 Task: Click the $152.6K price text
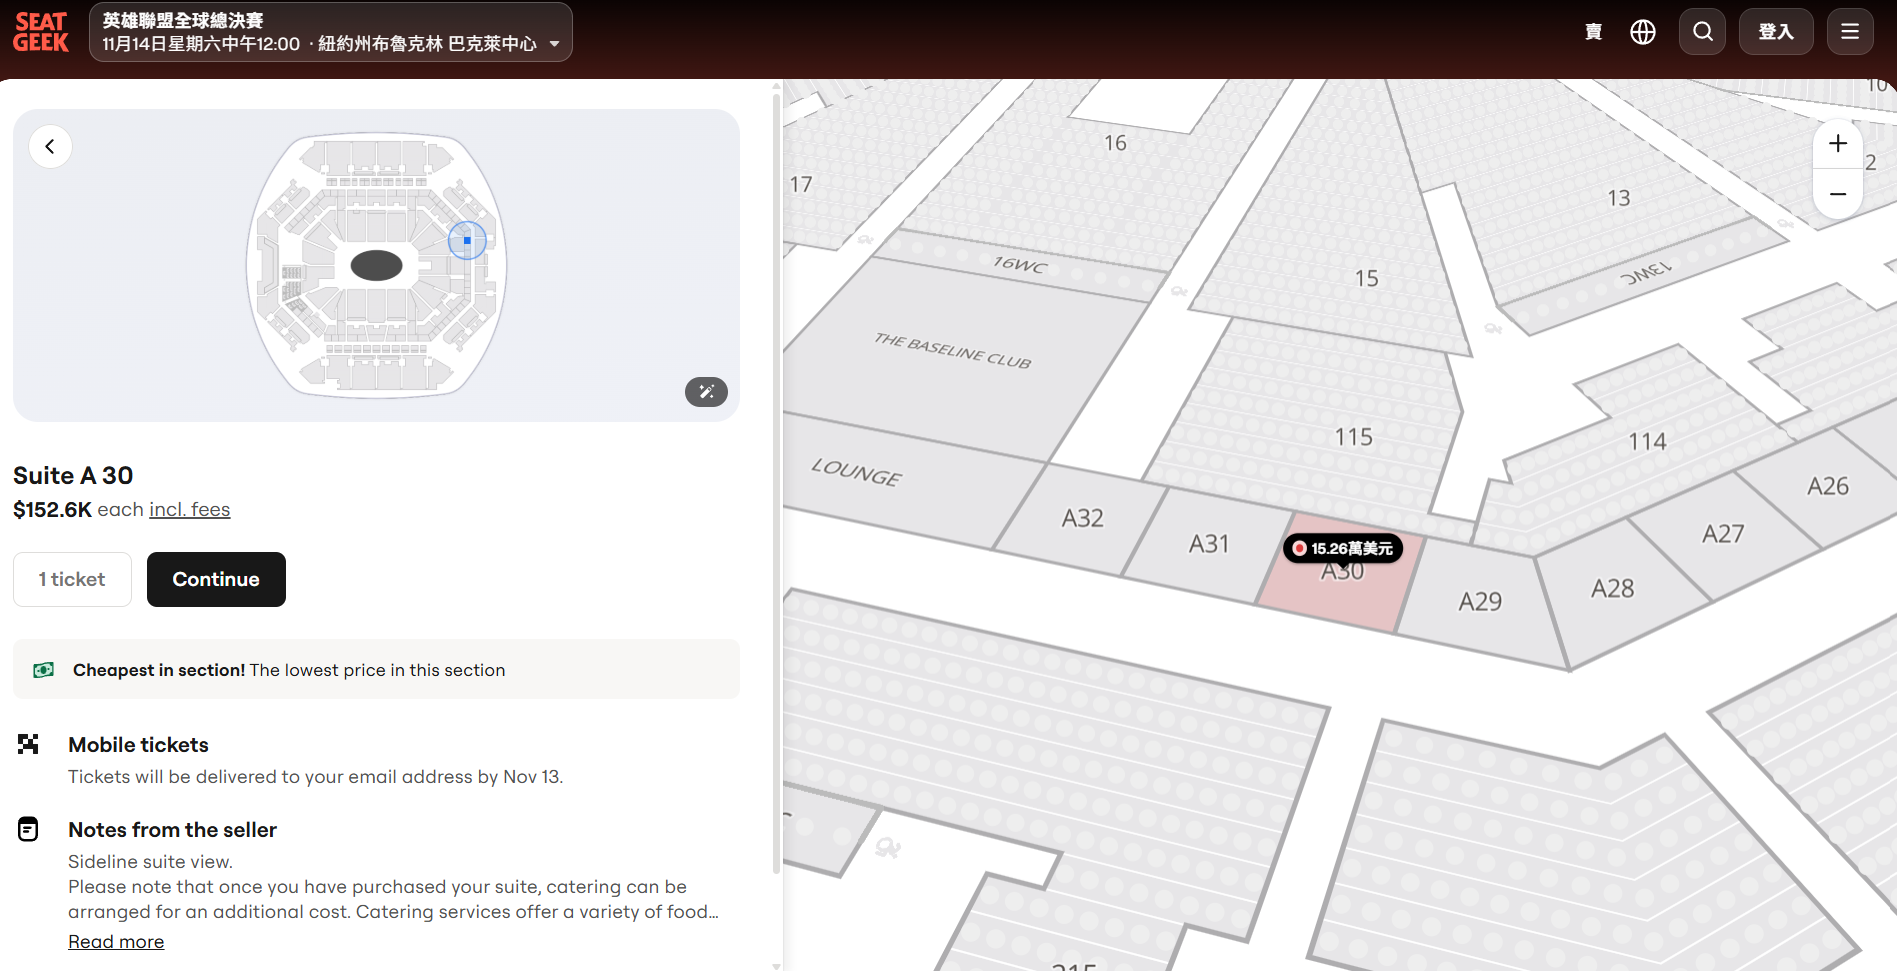pyautogui.click(x=52, y=509)
